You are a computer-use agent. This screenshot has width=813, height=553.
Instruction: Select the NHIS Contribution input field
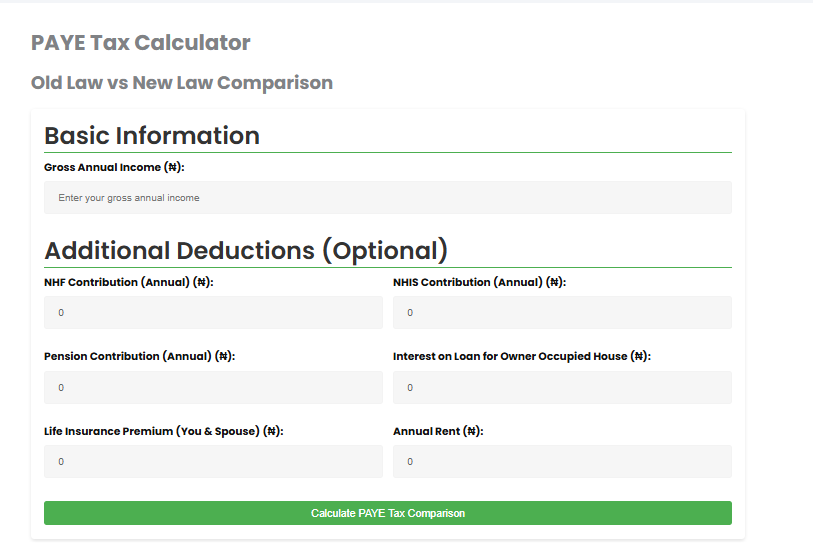coord(562,313)
